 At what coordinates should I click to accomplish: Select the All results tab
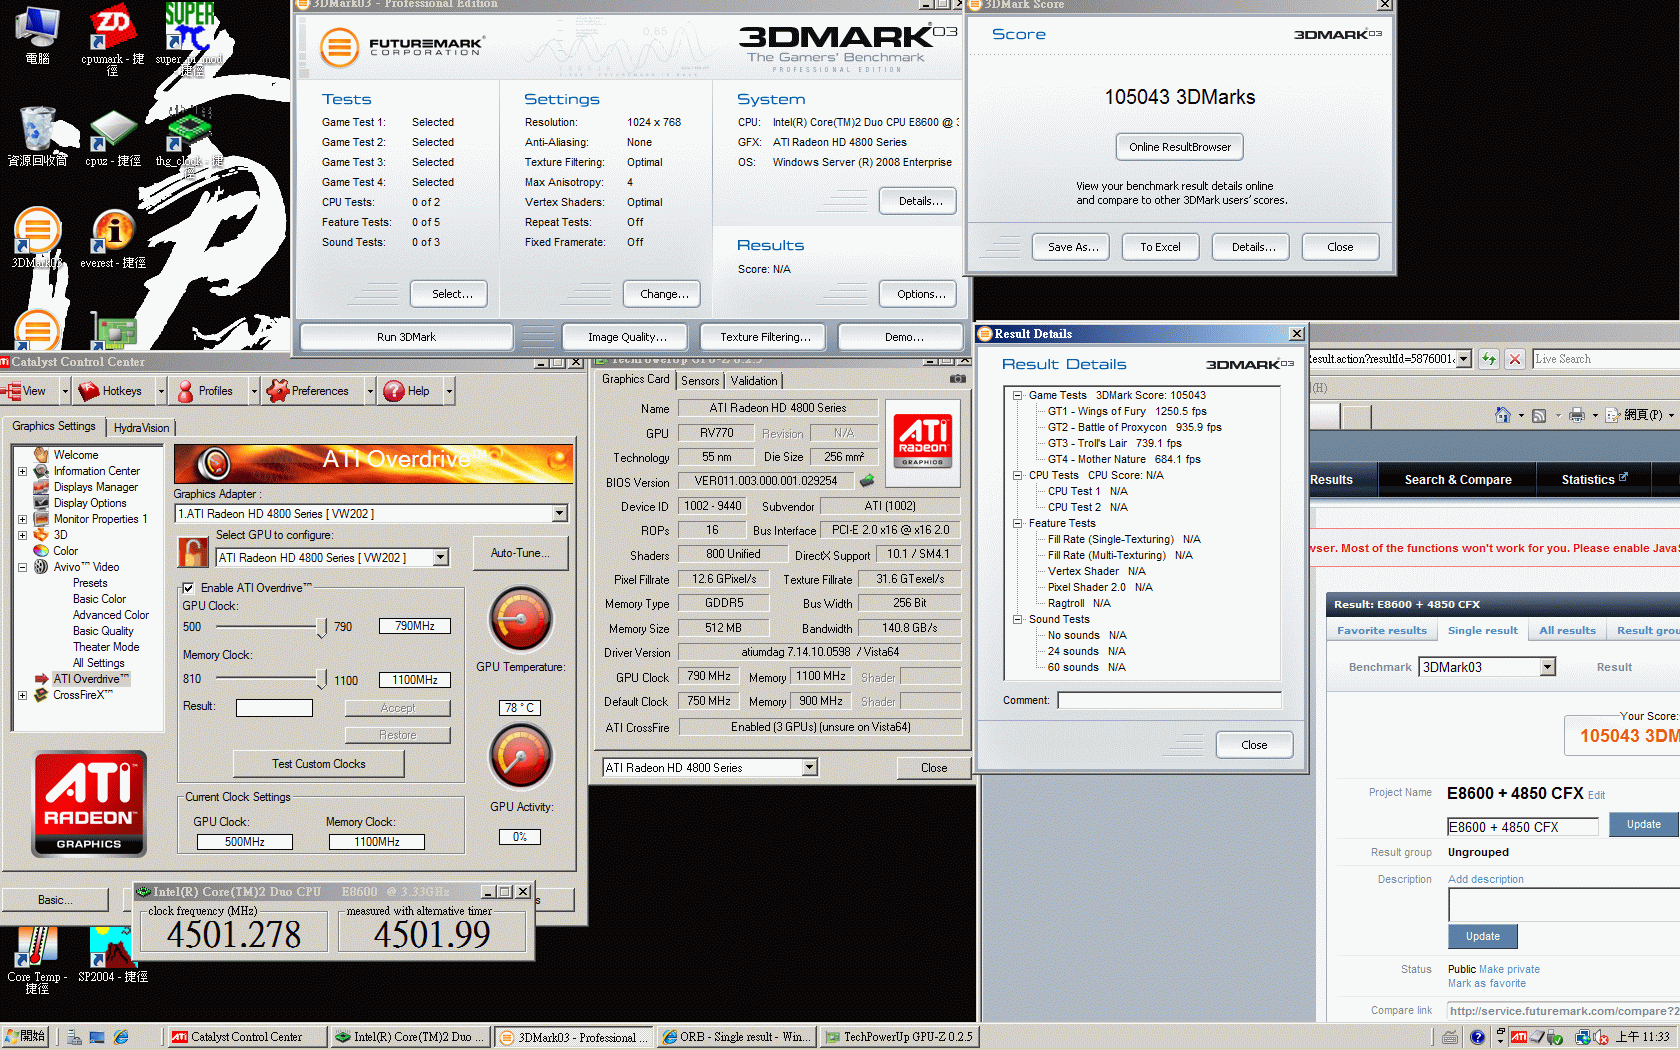click(1567, 630)
